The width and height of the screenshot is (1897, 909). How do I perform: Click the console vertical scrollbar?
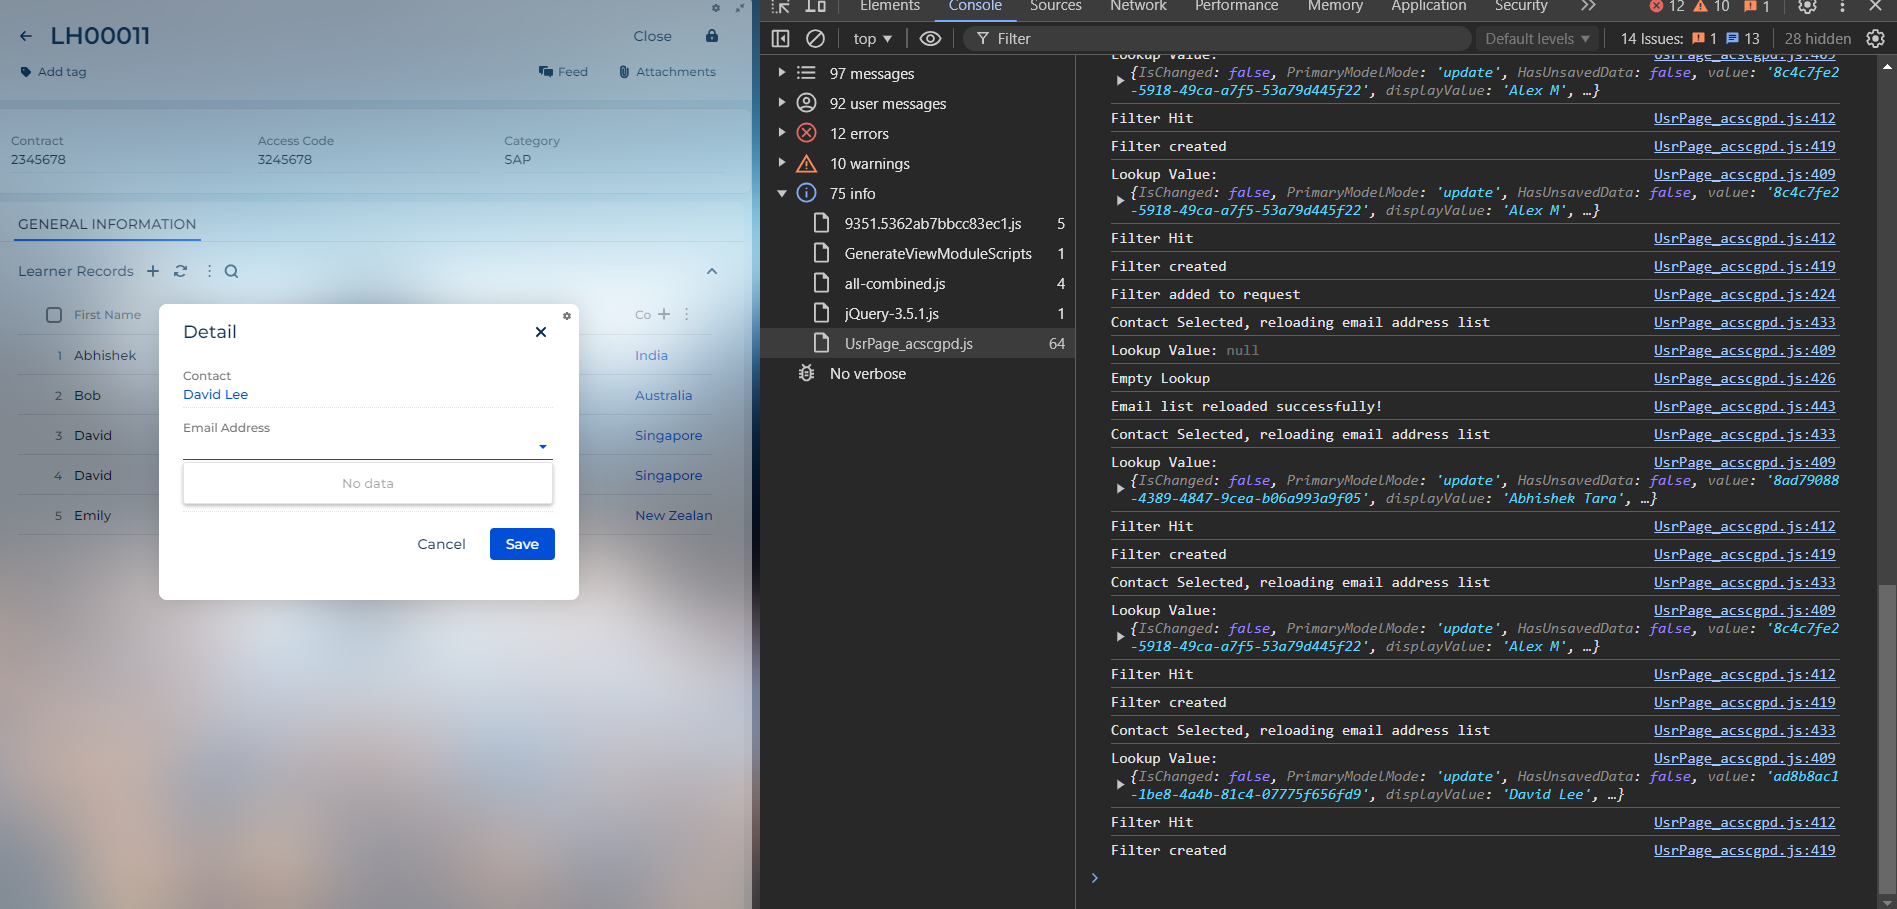(1887, 738)
